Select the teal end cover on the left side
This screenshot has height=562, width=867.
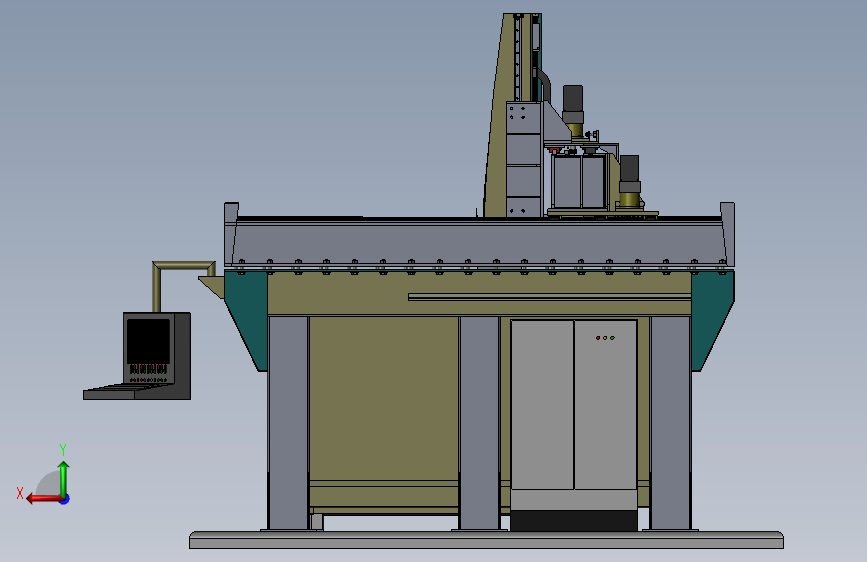pos(249,313)
